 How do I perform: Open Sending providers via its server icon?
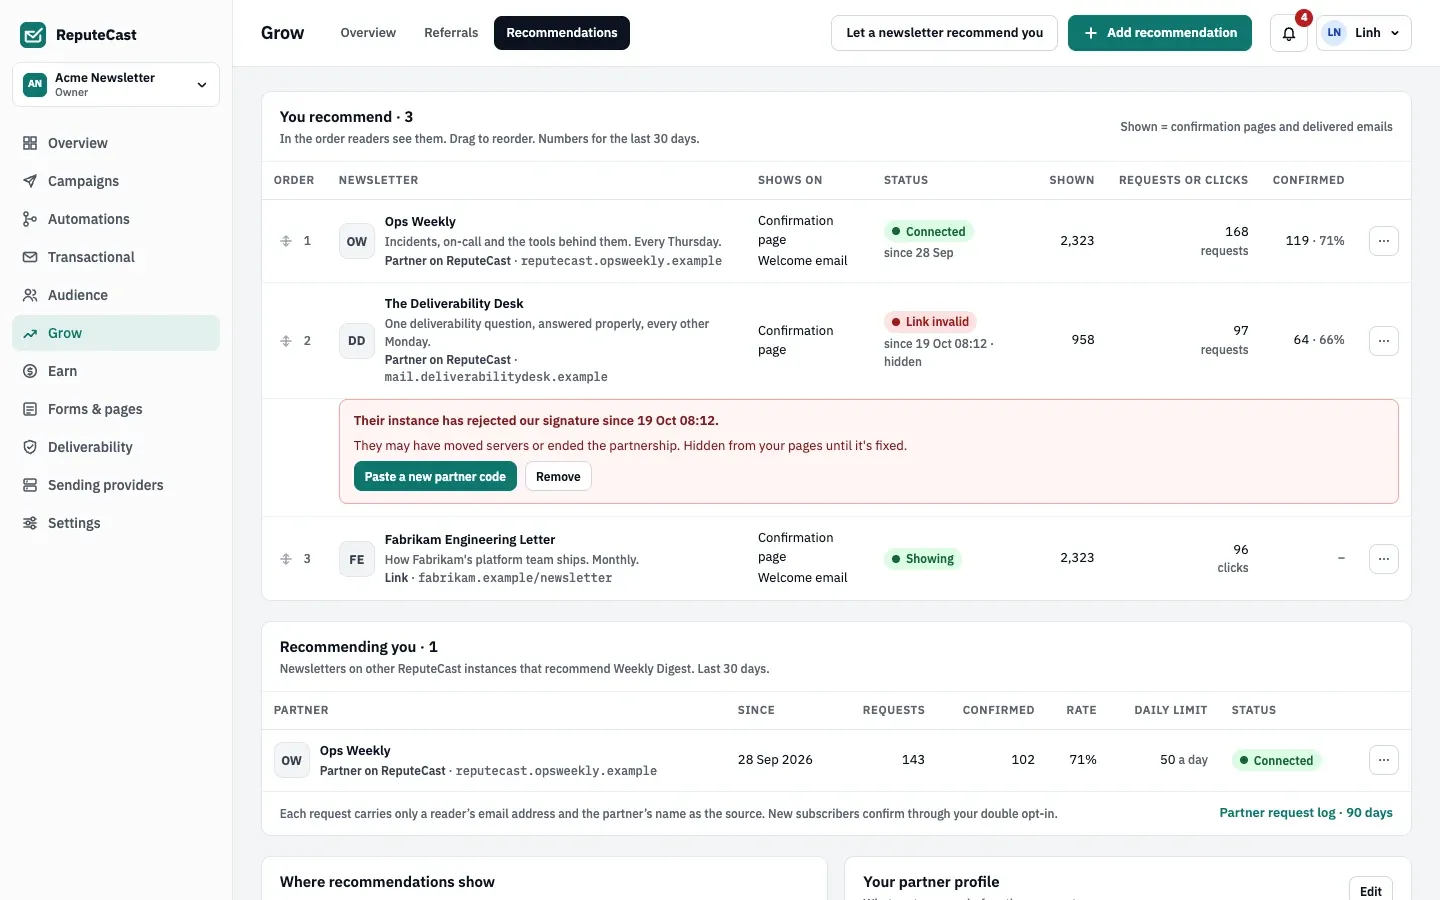point(30,485)
